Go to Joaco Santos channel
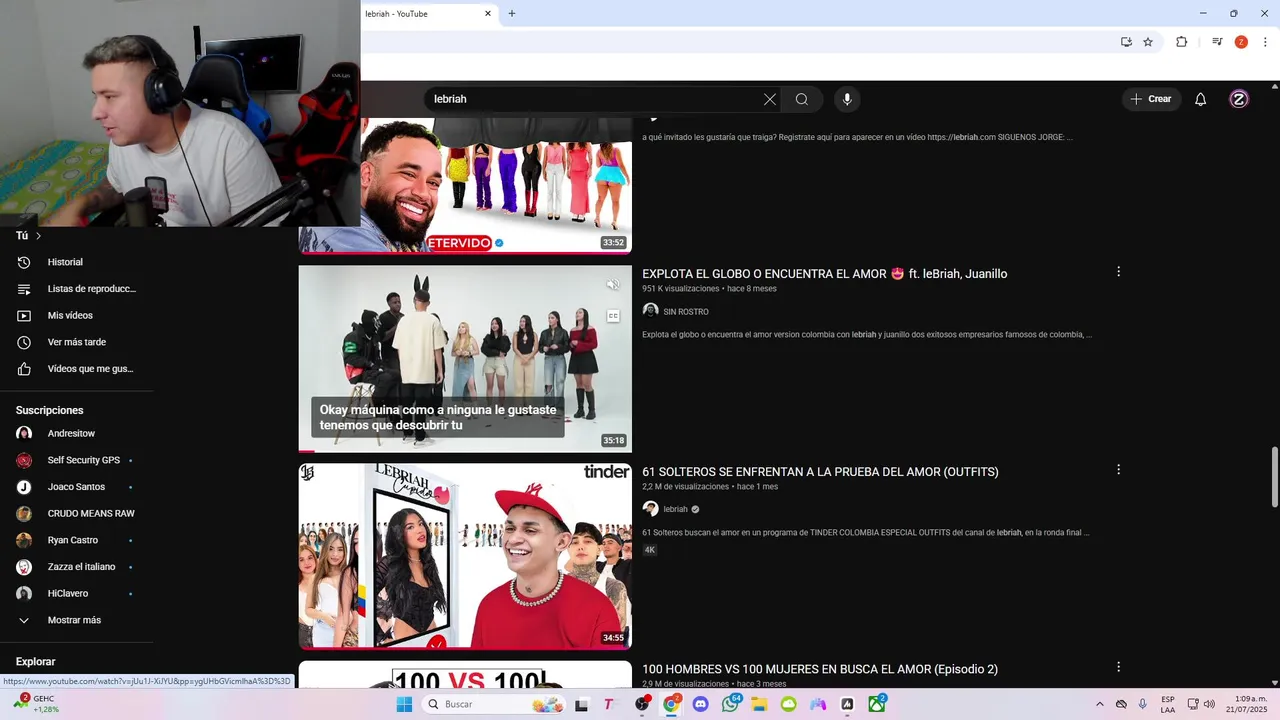 [76, 487]
